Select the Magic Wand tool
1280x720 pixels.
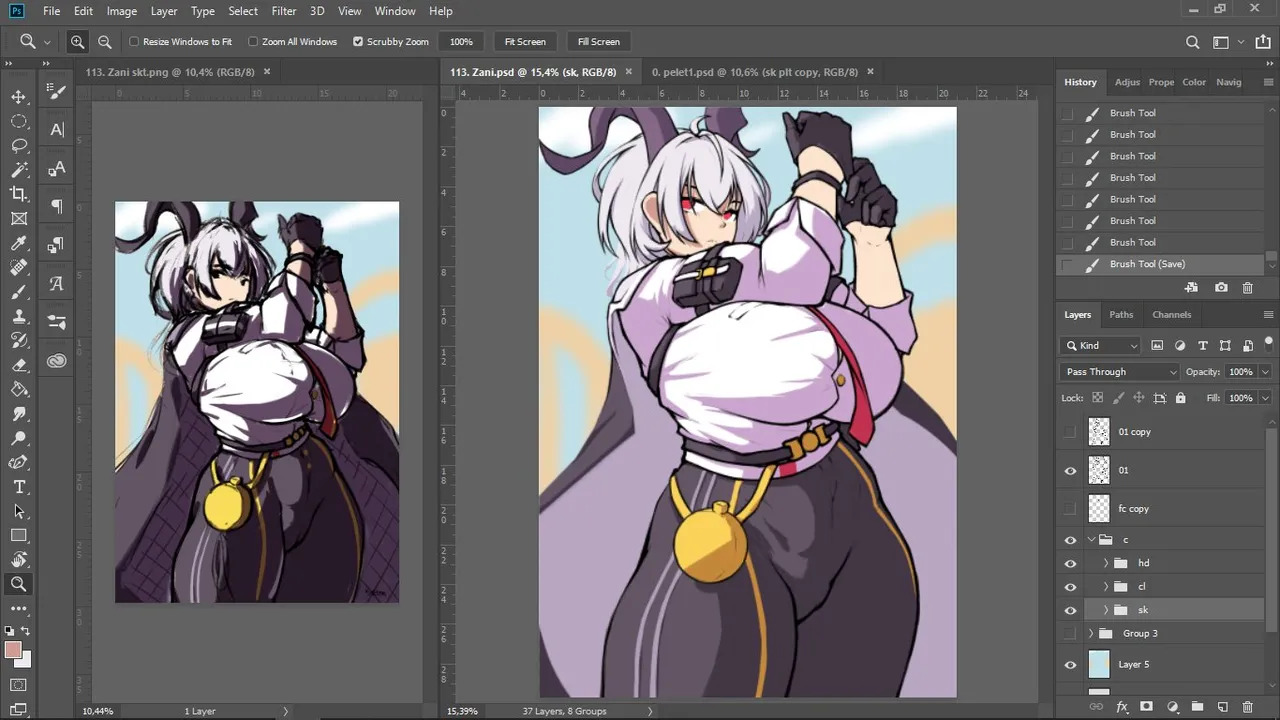pyautogui.click(x=18, y=170)
